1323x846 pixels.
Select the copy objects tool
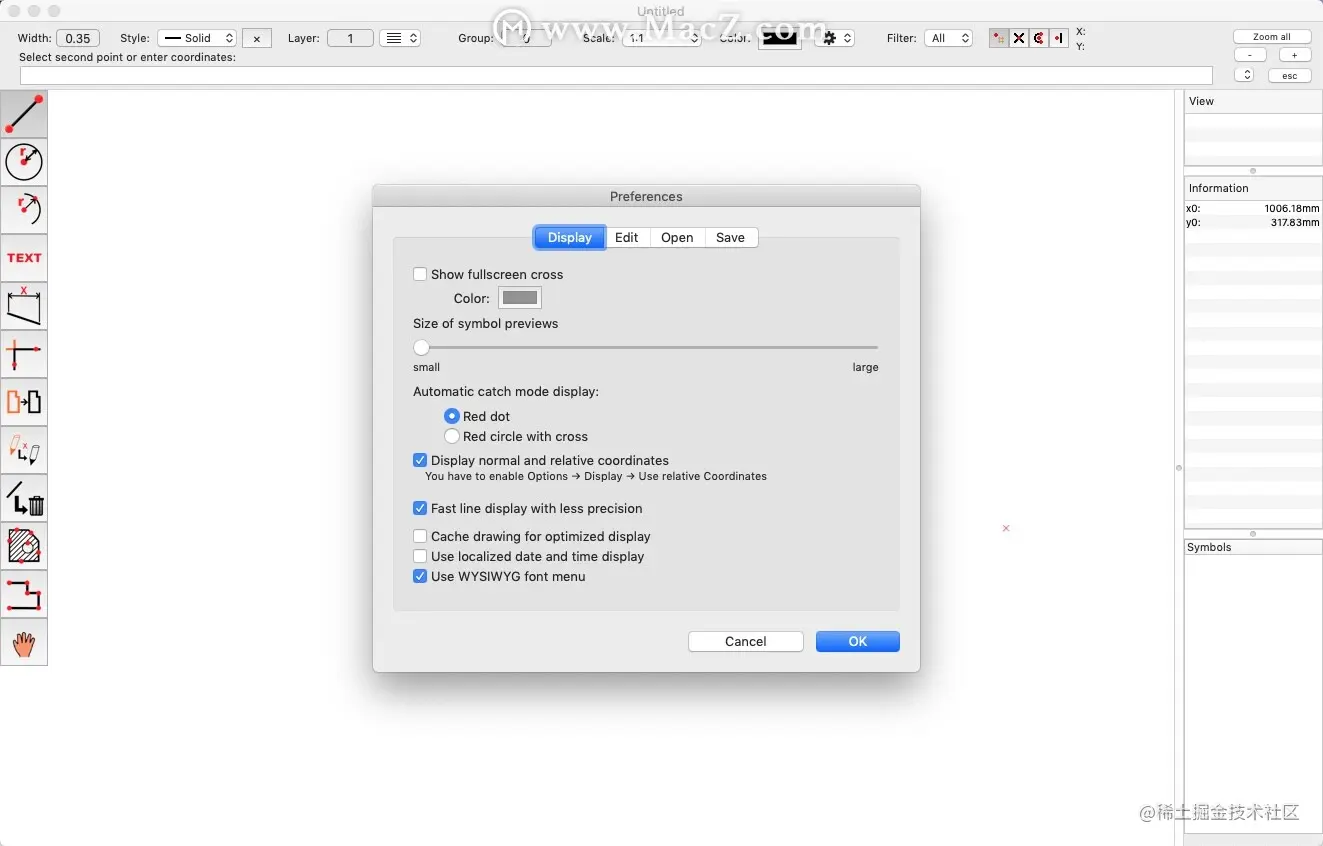(x=24, y=402)
